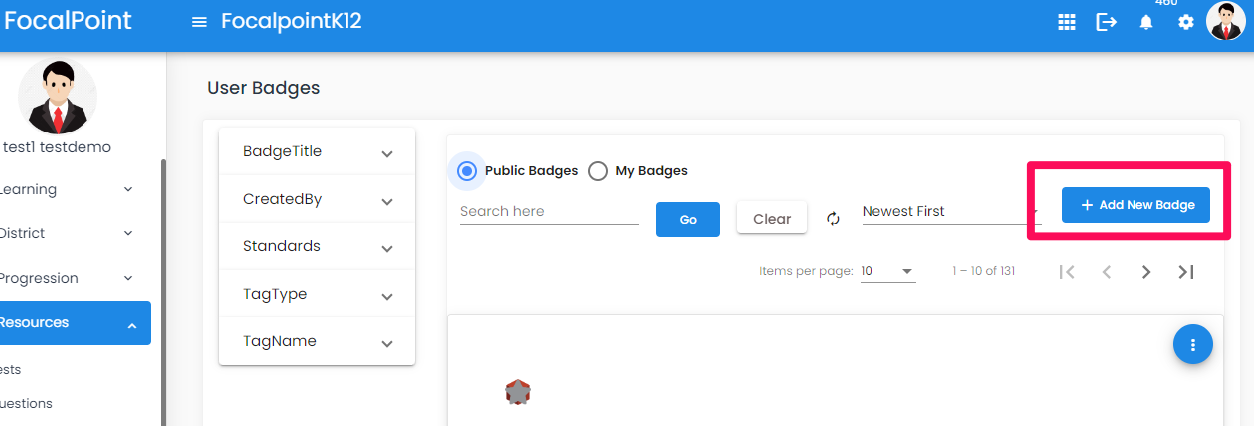Click the Add New Badge button
The image size is (1254, 426).
pos(1136,204)
